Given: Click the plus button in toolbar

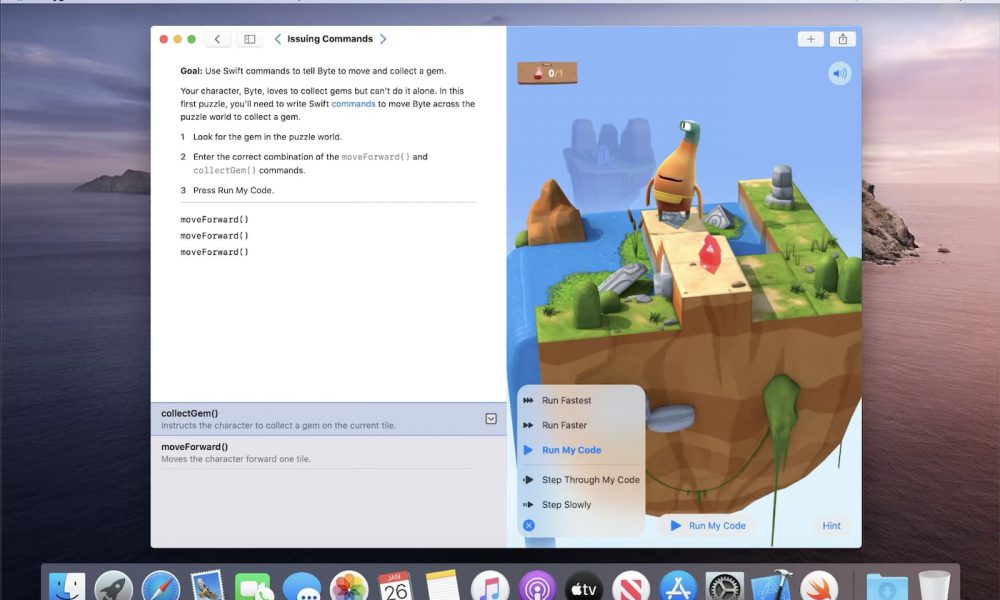Looking at the screenshot, I should [x=810, y=39].
